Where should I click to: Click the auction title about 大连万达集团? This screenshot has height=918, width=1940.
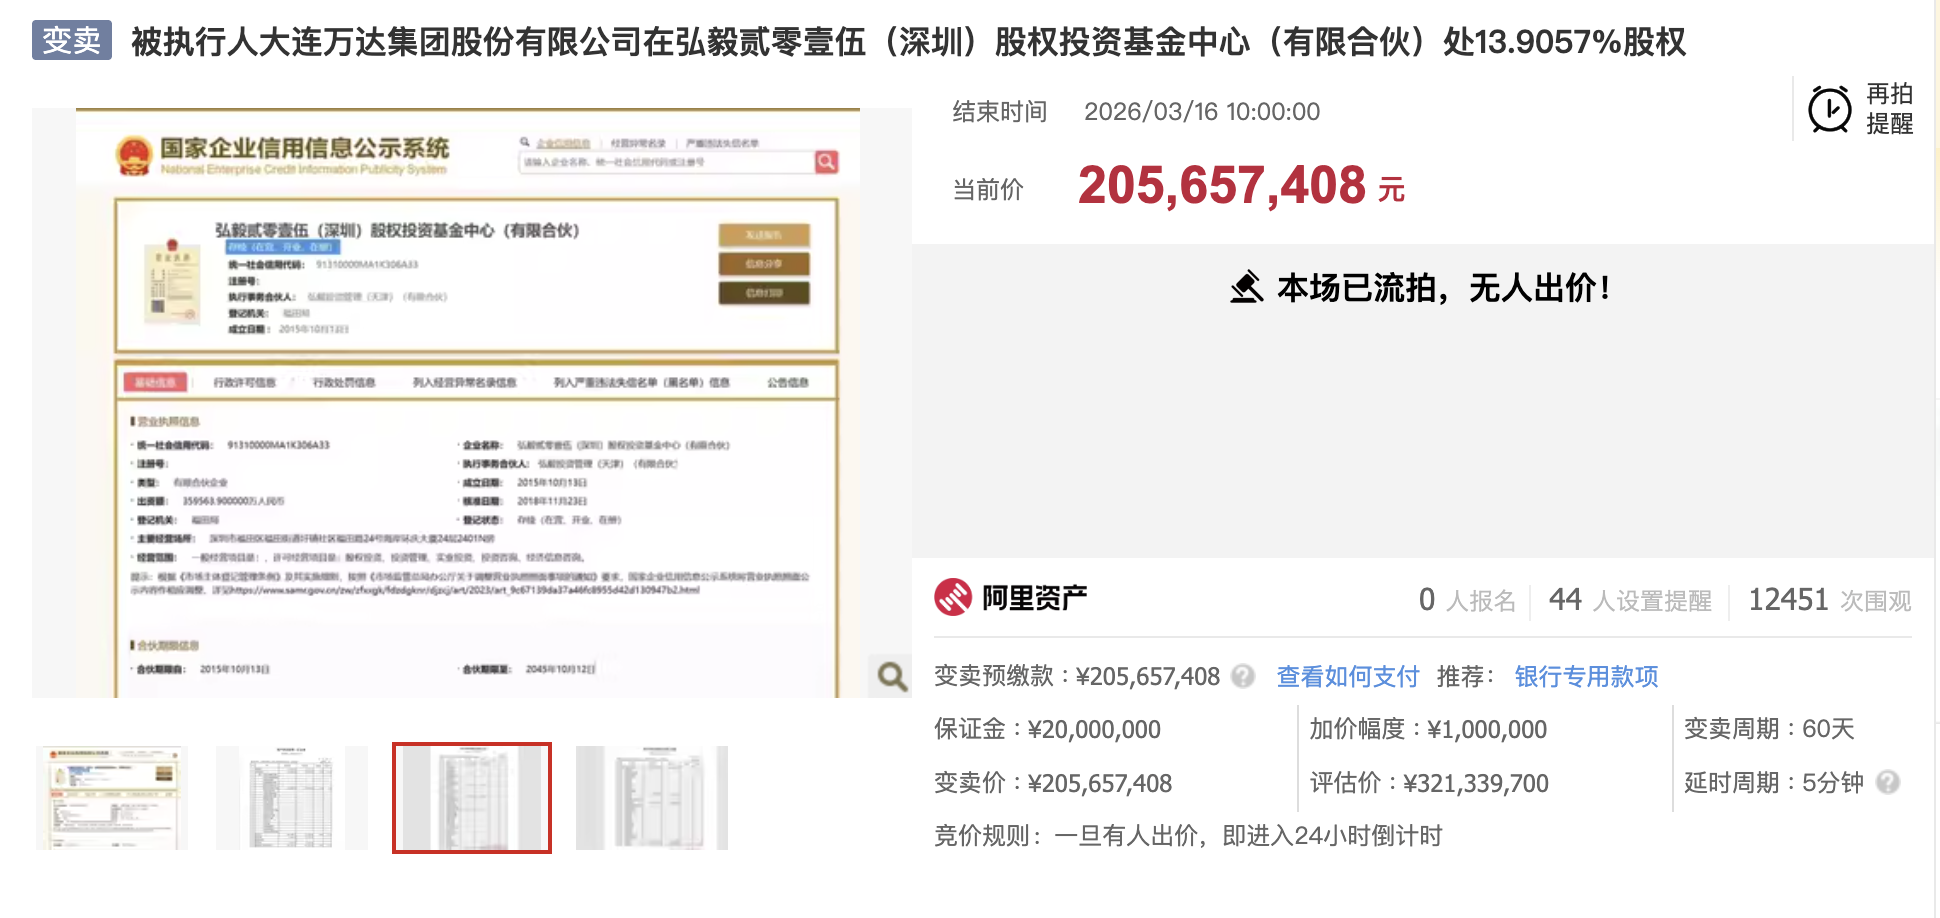tap(908, 42)
